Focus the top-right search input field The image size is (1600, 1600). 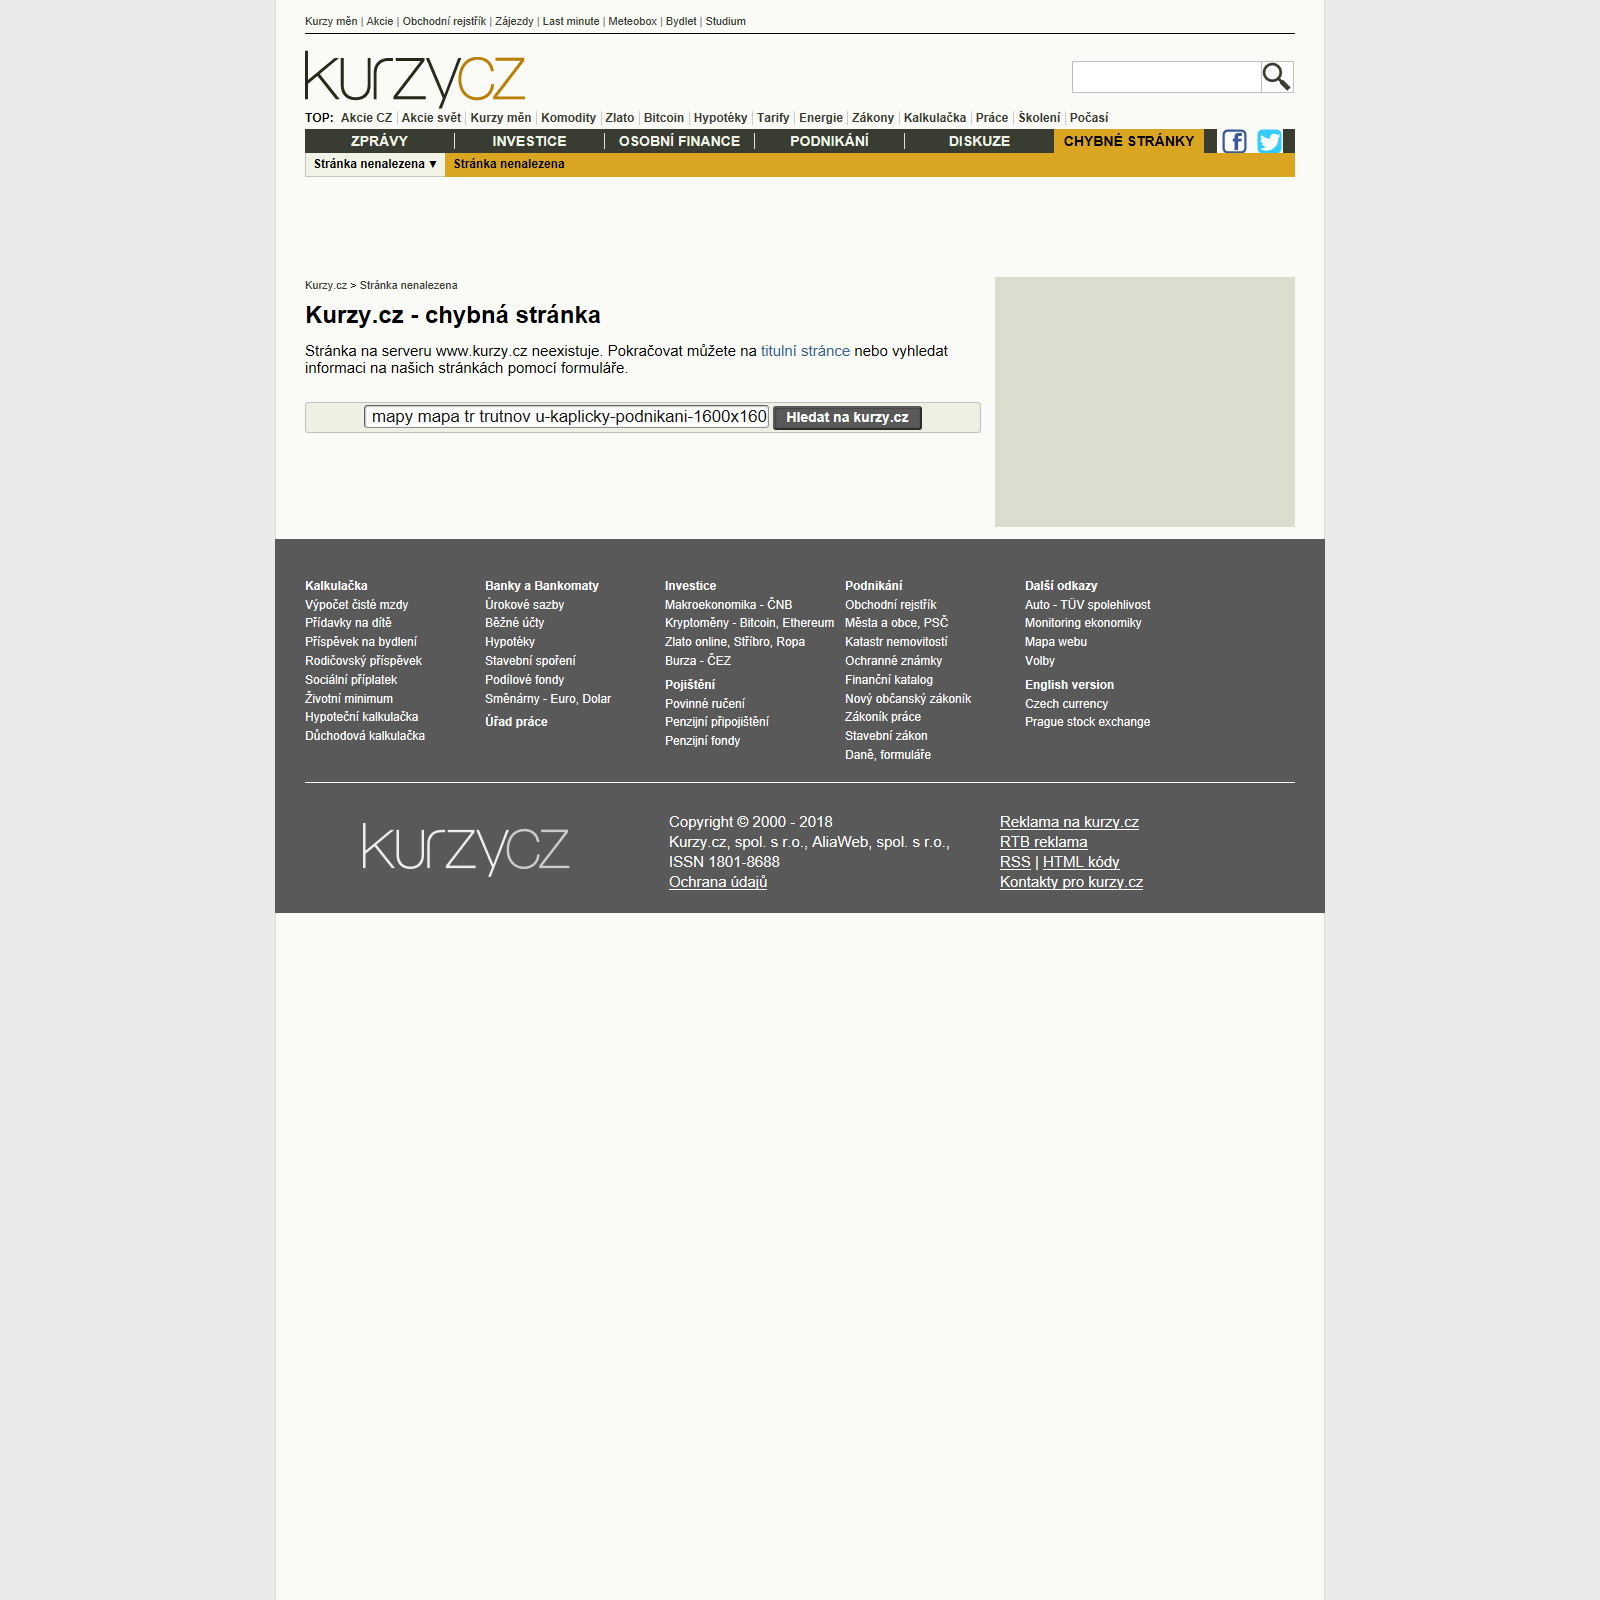click(1166, 77)
